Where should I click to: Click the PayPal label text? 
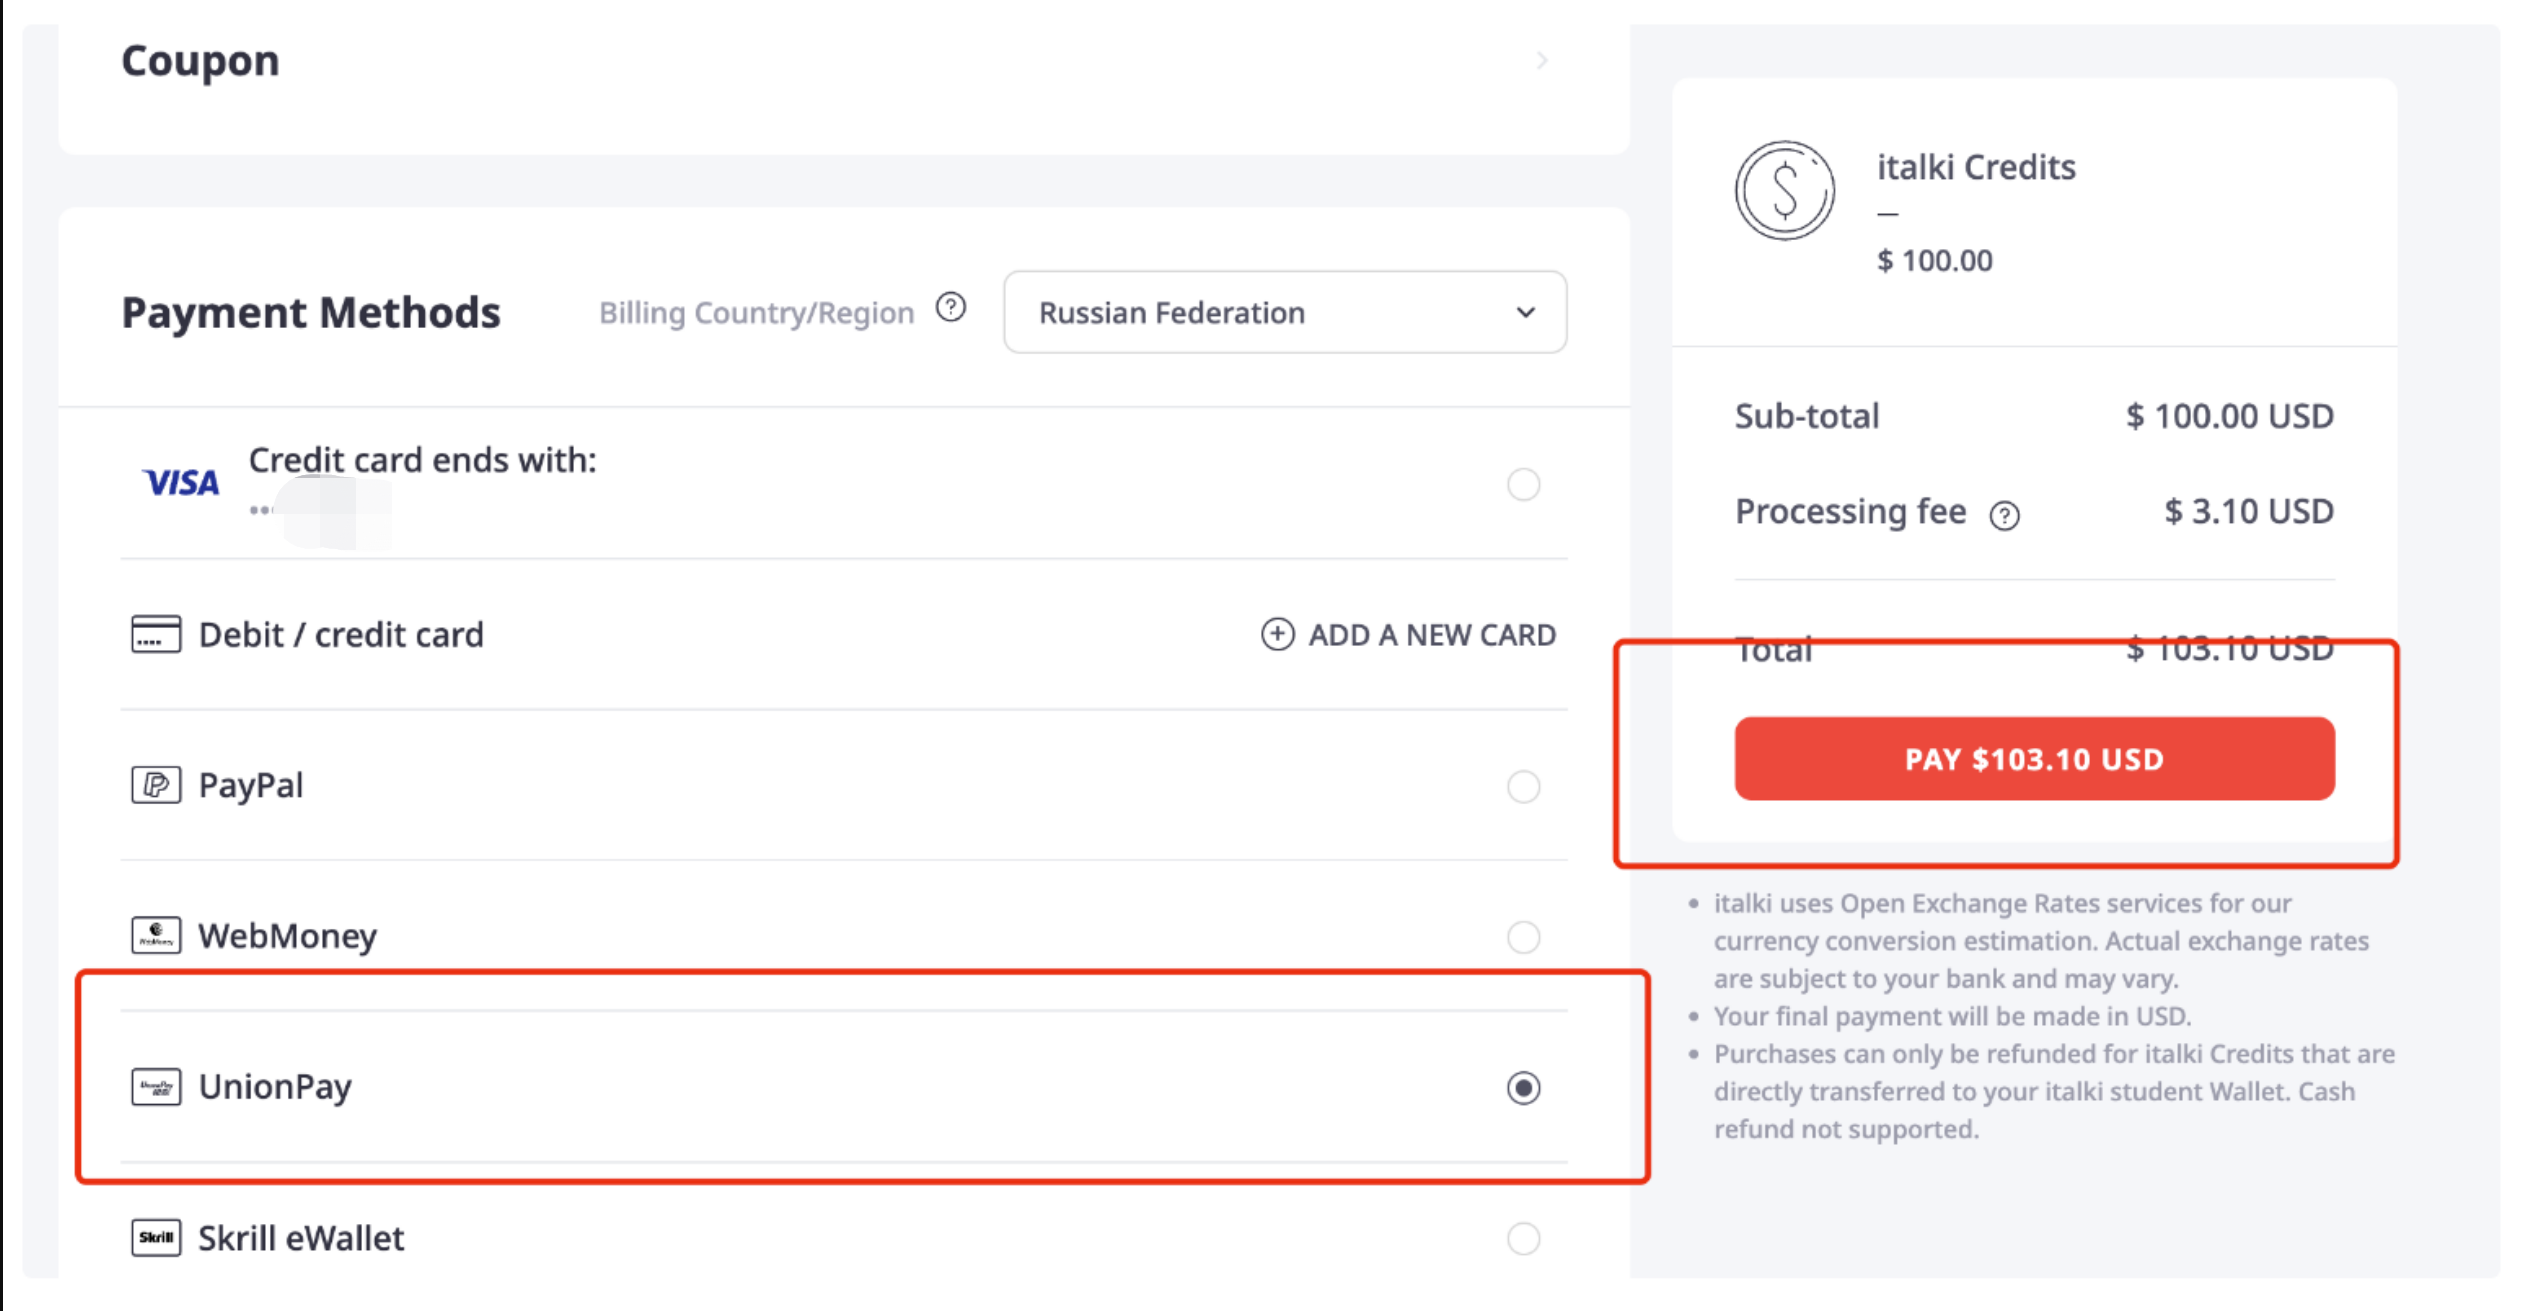(x=251, y=786)
